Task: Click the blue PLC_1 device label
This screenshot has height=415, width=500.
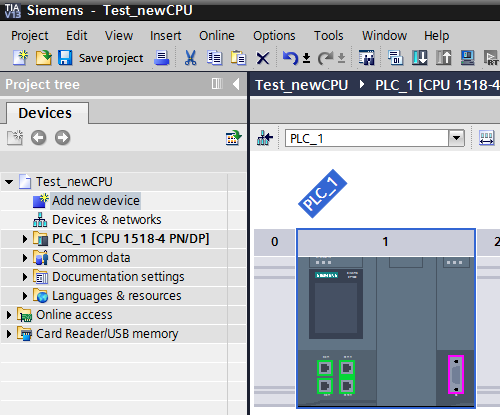Action: pyautogui.click(x=323, y=194)
